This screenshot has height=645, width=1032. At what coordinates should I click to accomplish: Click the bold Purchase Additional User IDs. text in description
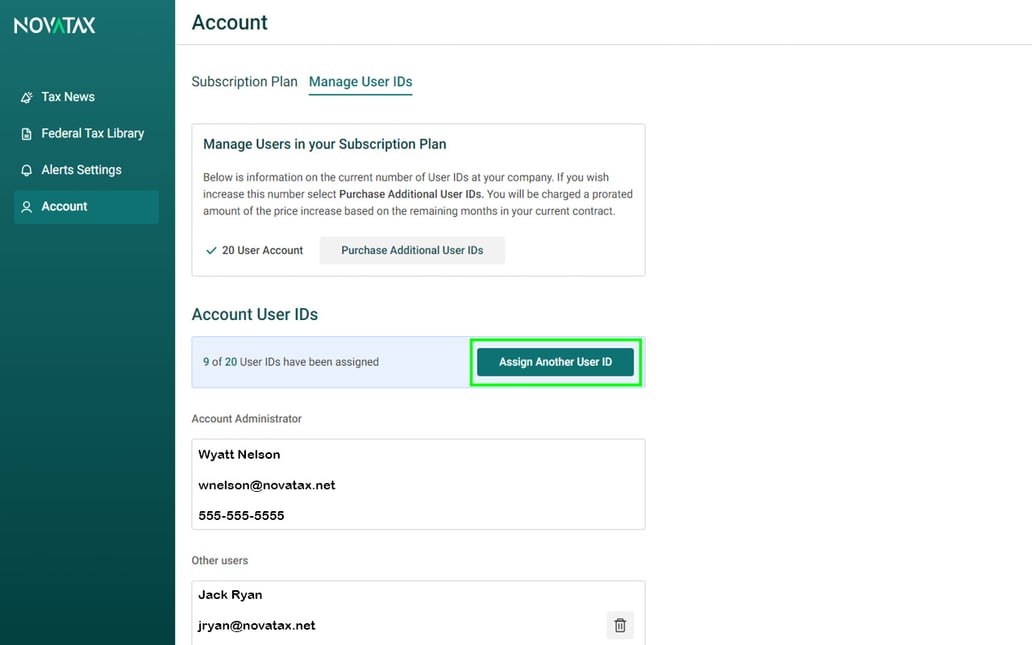[411, 194]
